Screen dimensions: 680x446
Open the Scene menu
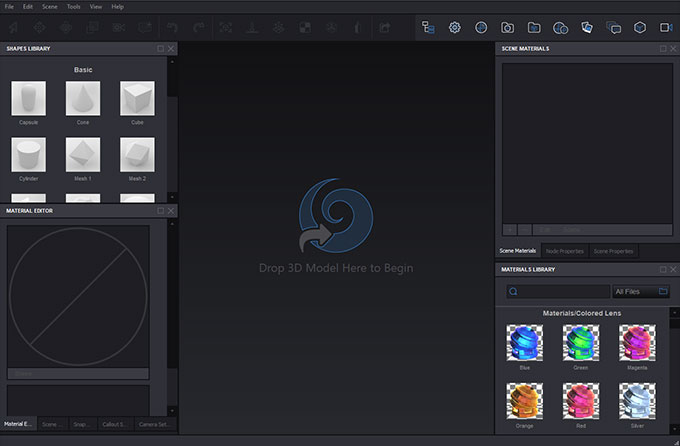pos(50,6)
